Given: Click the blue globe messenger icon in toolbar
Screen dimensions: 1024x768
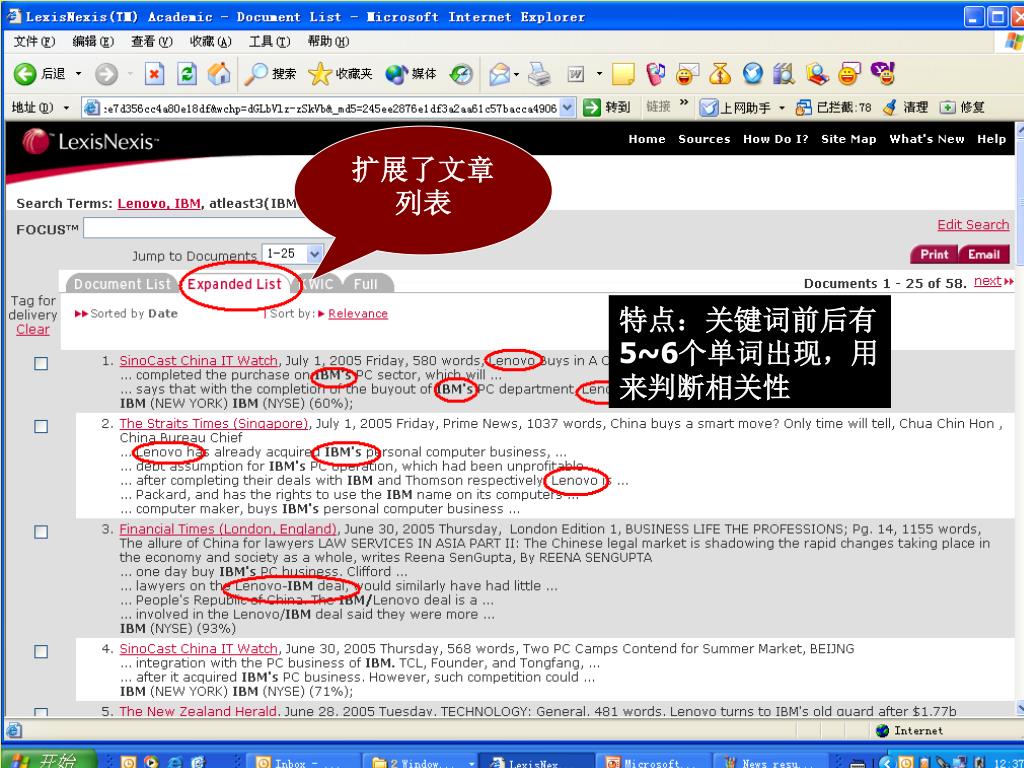Looking at the screenshot, I should point(752,74).
